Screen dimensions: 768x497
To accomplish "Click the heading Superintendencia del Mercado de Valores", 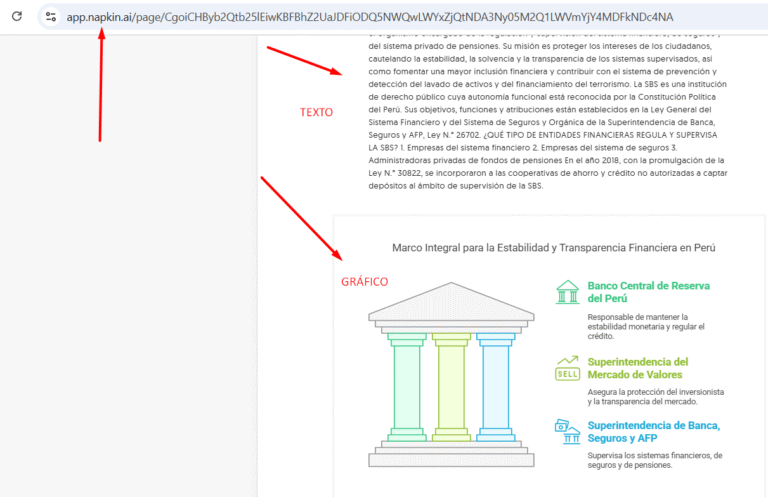I will click(638, 368).
